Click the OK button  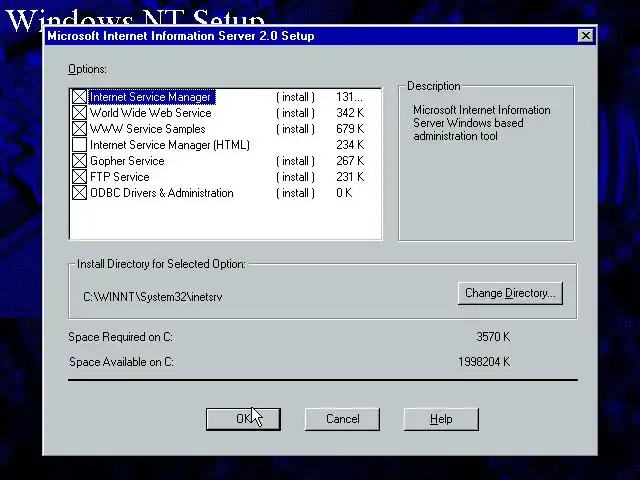(x=243, y=419)
